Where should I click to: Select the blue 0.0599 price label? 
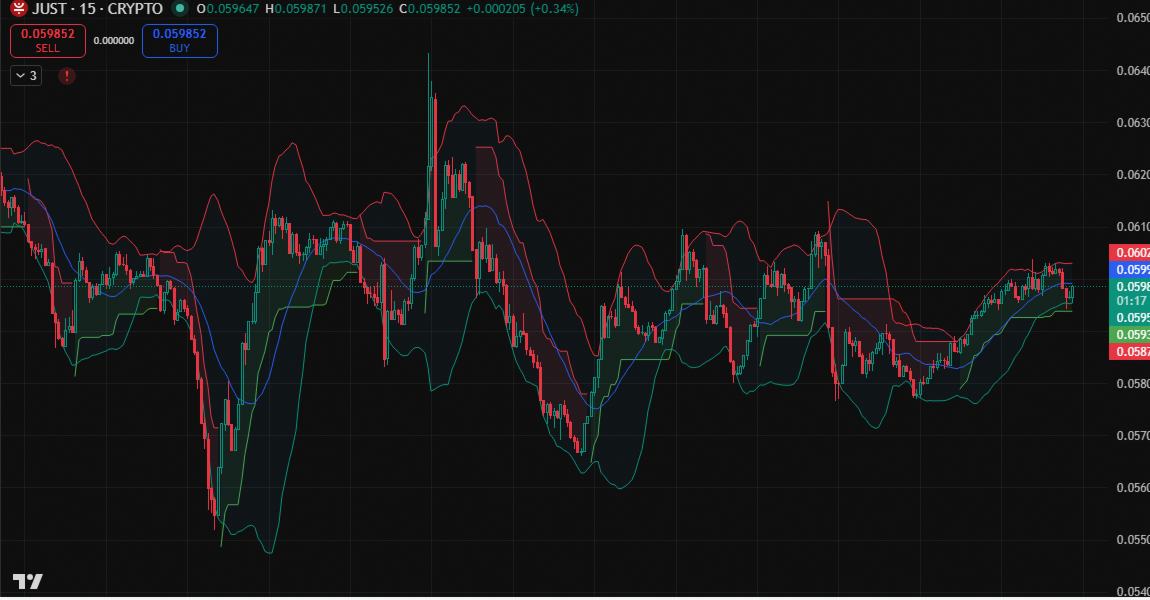(x=1130, y=270)
